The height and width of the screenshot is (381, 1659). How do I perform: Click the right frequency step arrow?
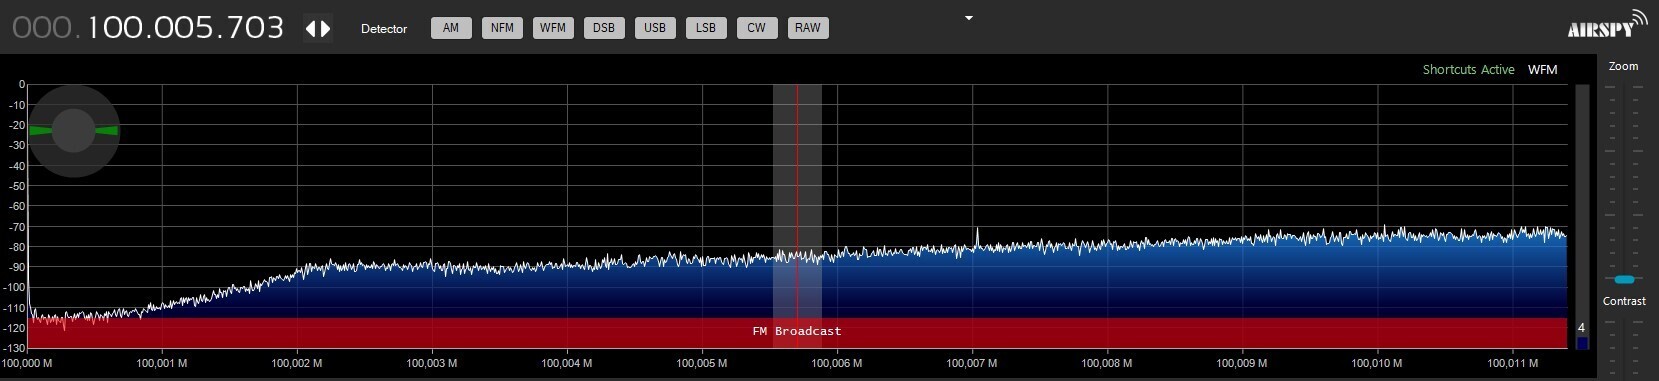click(x=325, y=29)
